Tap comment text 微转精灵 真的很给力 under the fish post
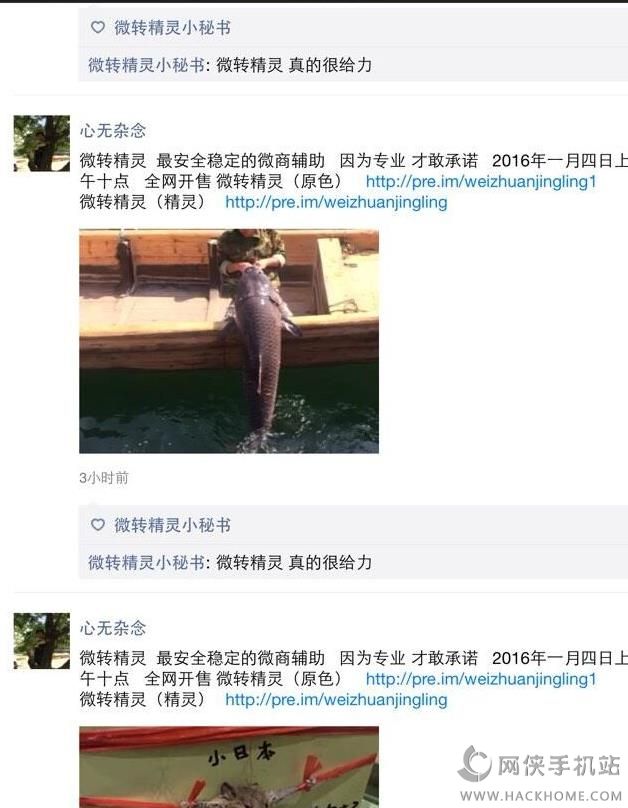This screenshot has height=808, width=628. pos(294,562)
